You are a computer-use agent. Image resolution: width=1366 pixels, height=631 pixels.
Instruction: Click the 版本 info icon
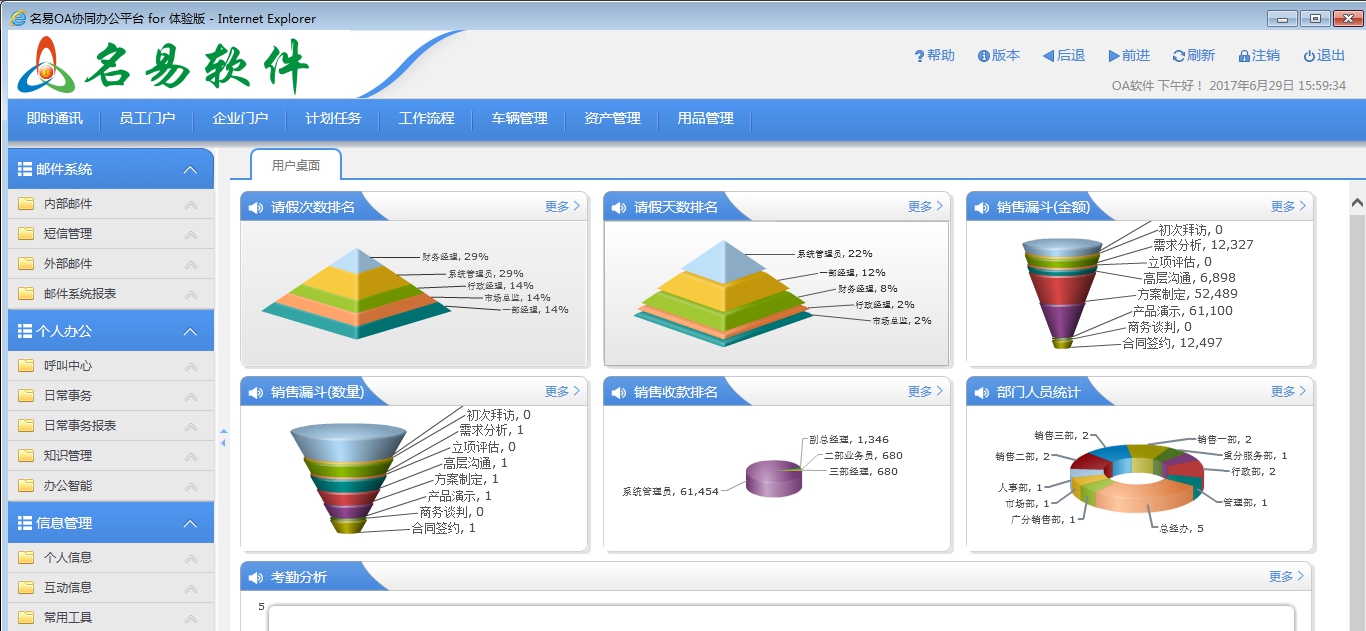[x=985, y=56]
